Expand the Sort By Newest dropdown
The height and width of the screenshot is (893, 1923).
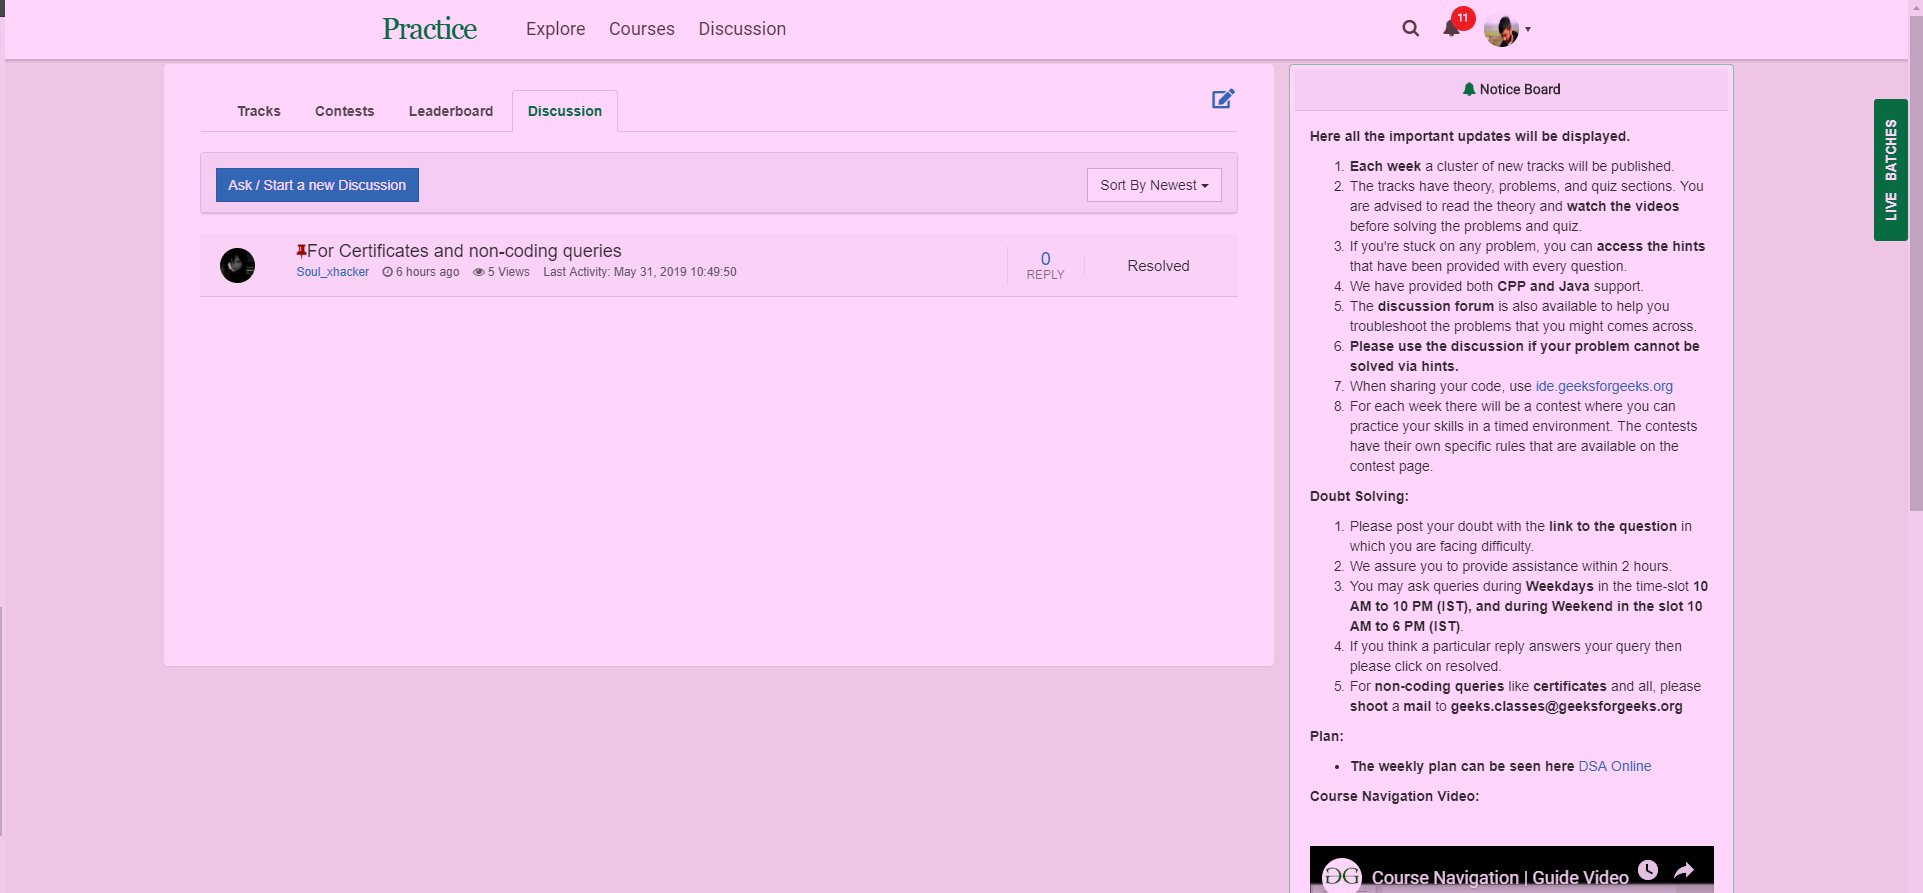pyautogui.click(x=1154, y=185)
